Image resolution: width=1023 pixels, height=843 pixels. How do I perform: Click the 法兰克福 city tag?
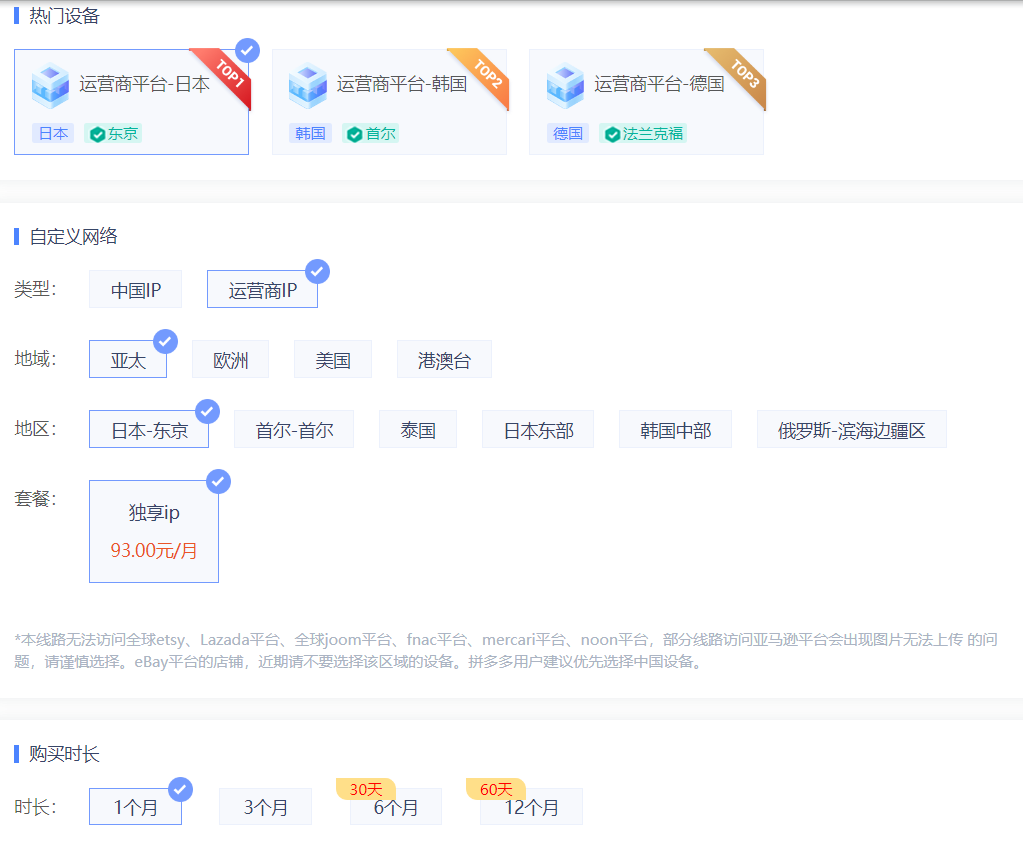coord(643,134)
